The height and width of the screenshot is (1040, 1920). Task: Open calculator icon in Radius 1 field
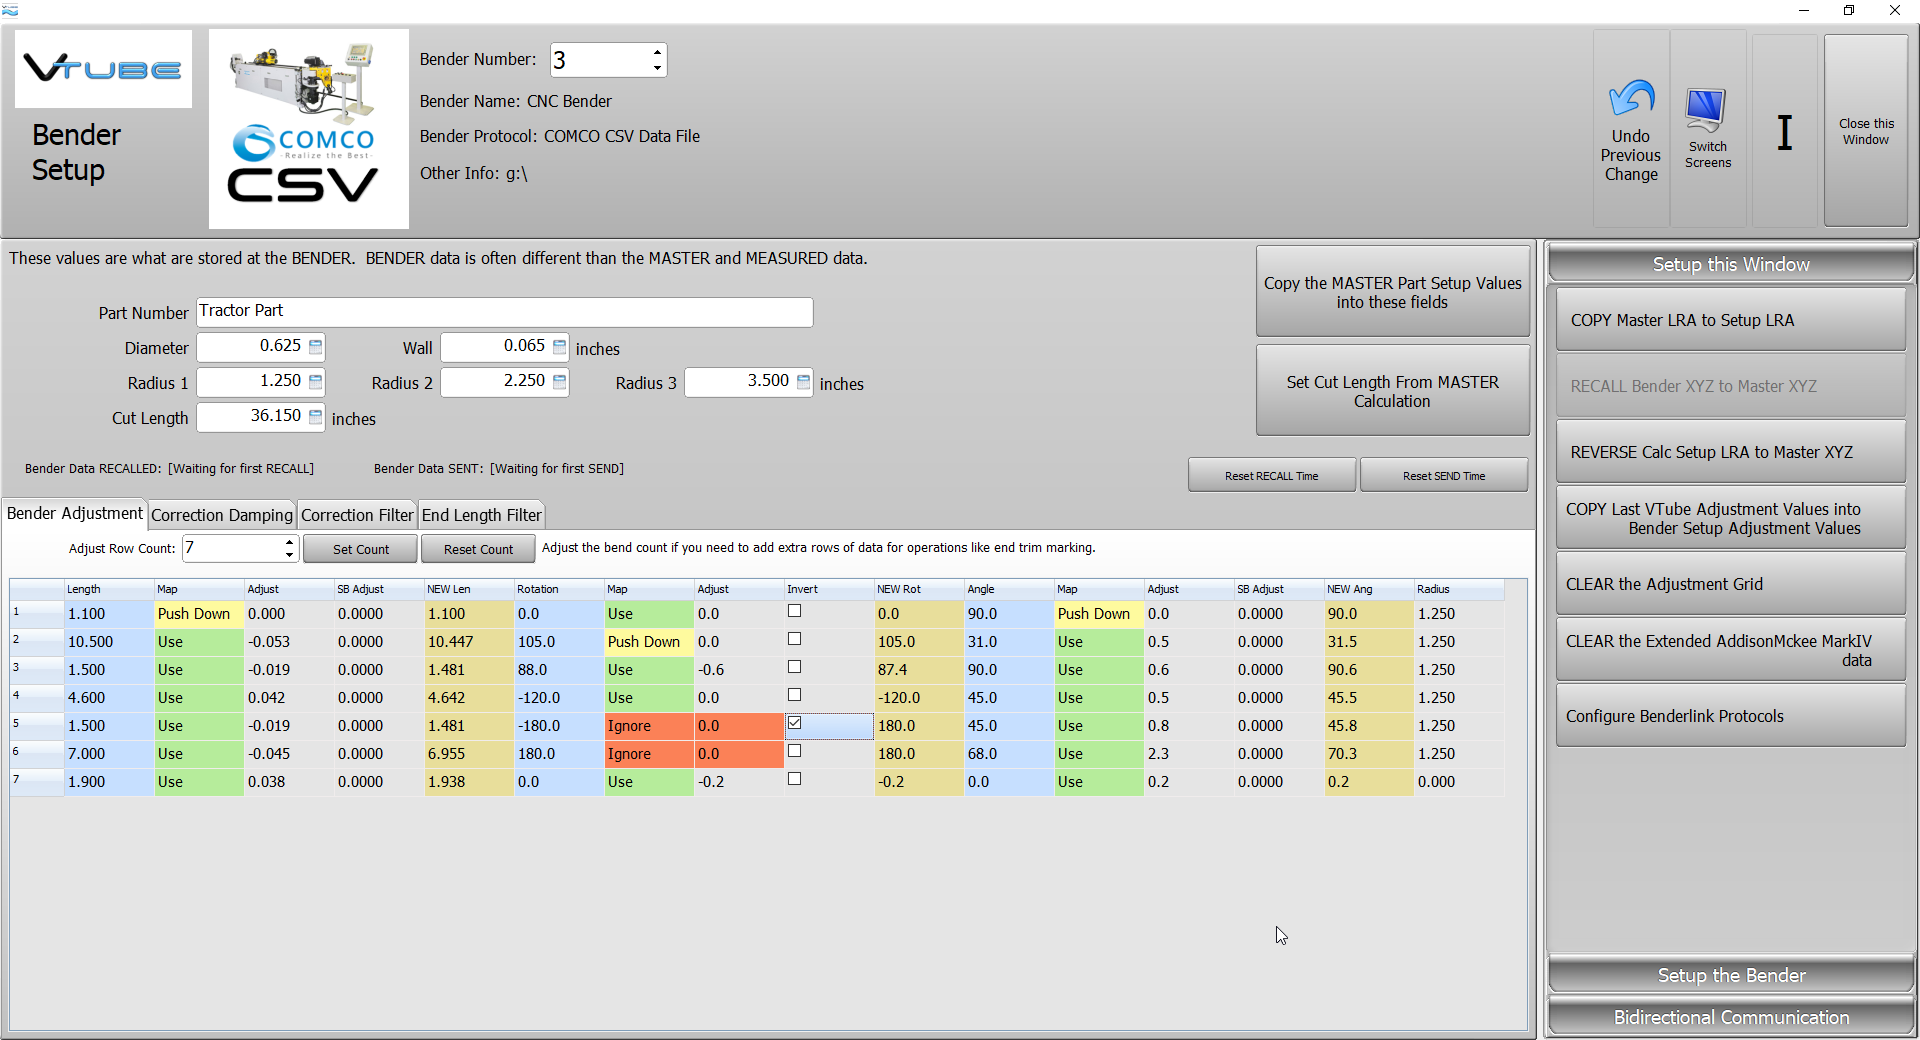(x=316, y=382)
